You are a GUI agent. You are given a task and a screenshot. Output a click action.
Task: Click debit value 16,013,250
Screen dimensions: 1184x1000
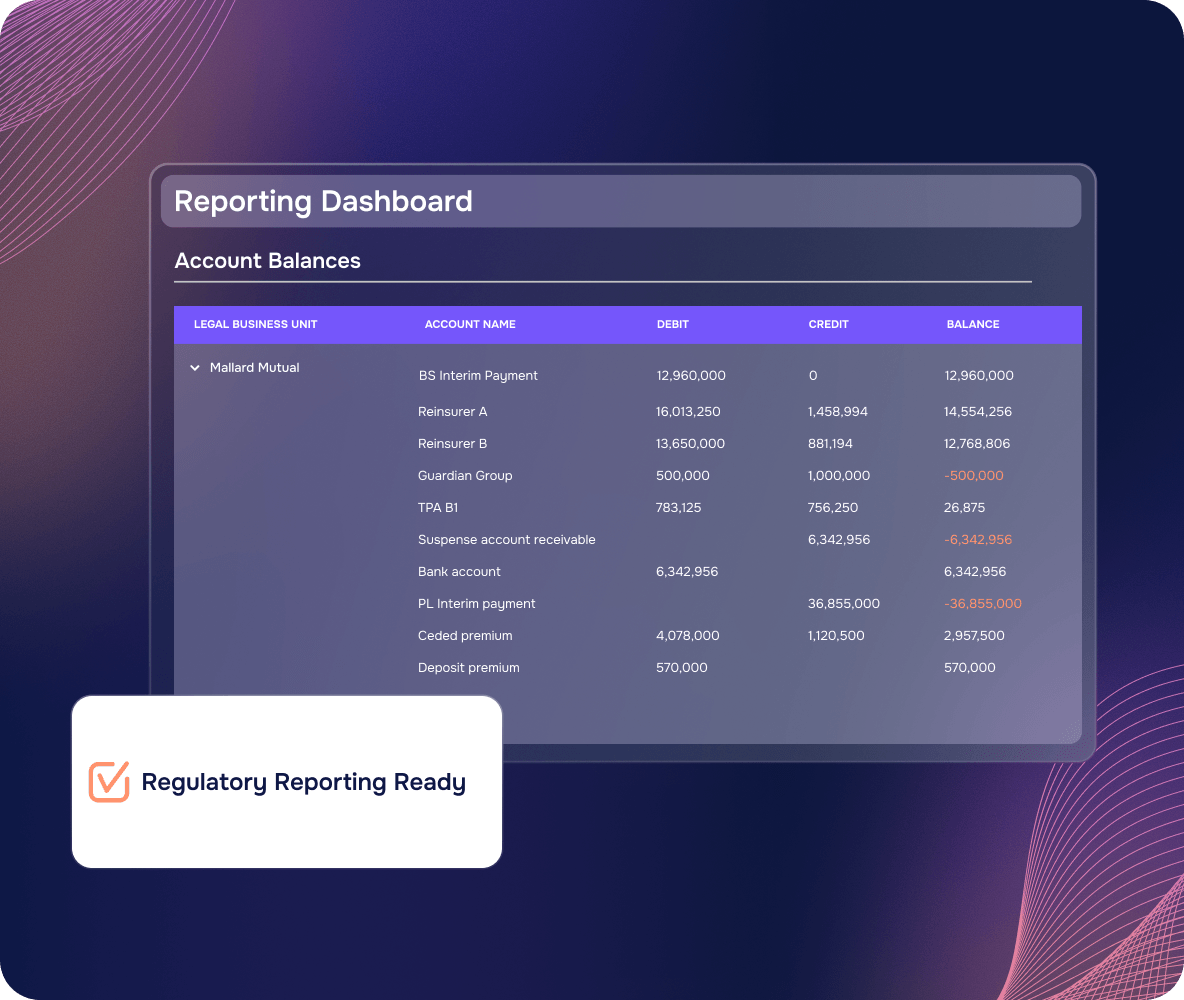(x=688, y=412)
